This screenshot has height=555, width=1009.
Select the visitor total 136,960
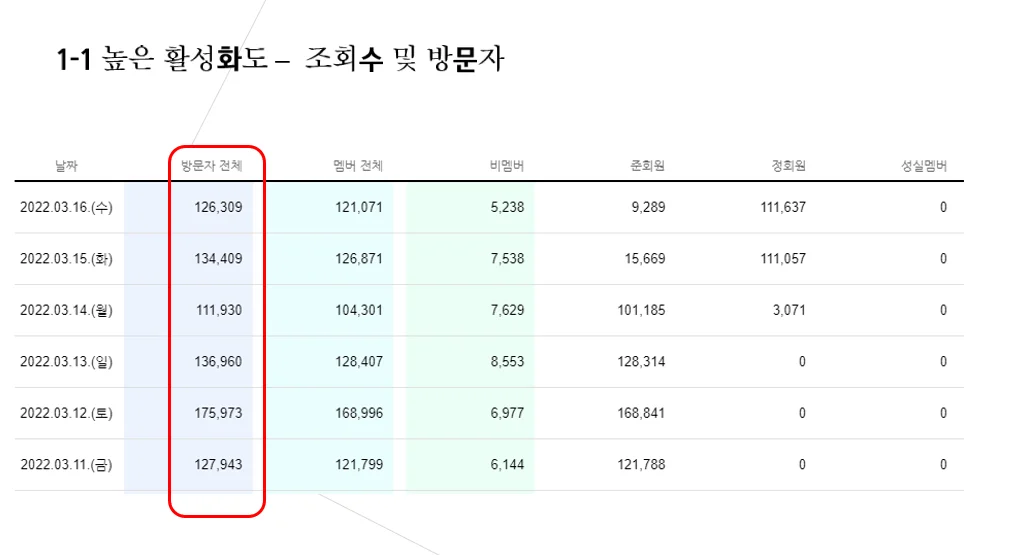click(x=218, y=362)
